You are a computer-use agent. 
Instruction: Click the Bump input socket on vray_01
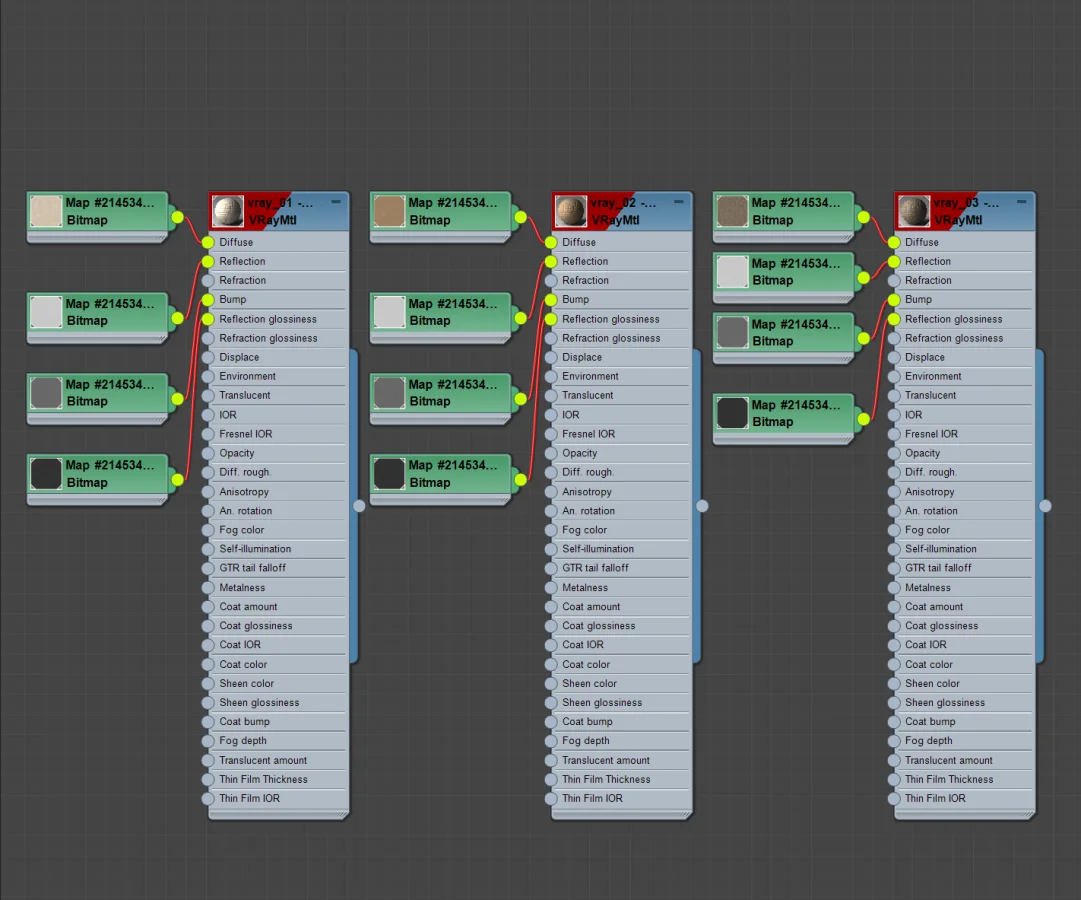[x=208, y=299]
